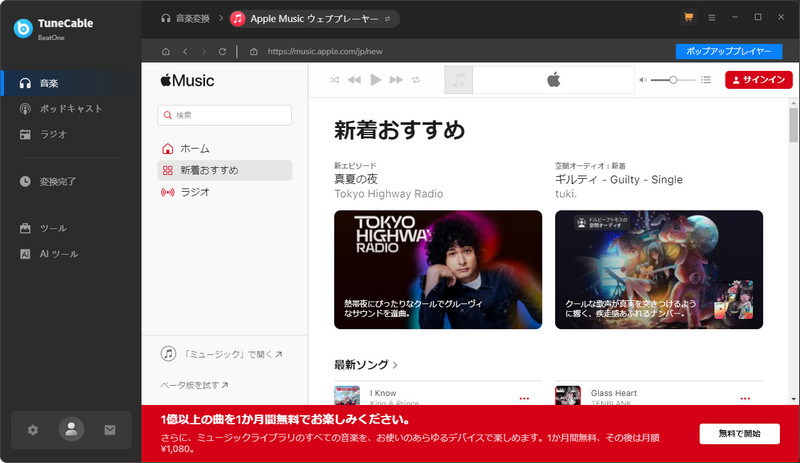Toggle shuffle in player controls
800x463 pixels.
click(334, 80)
